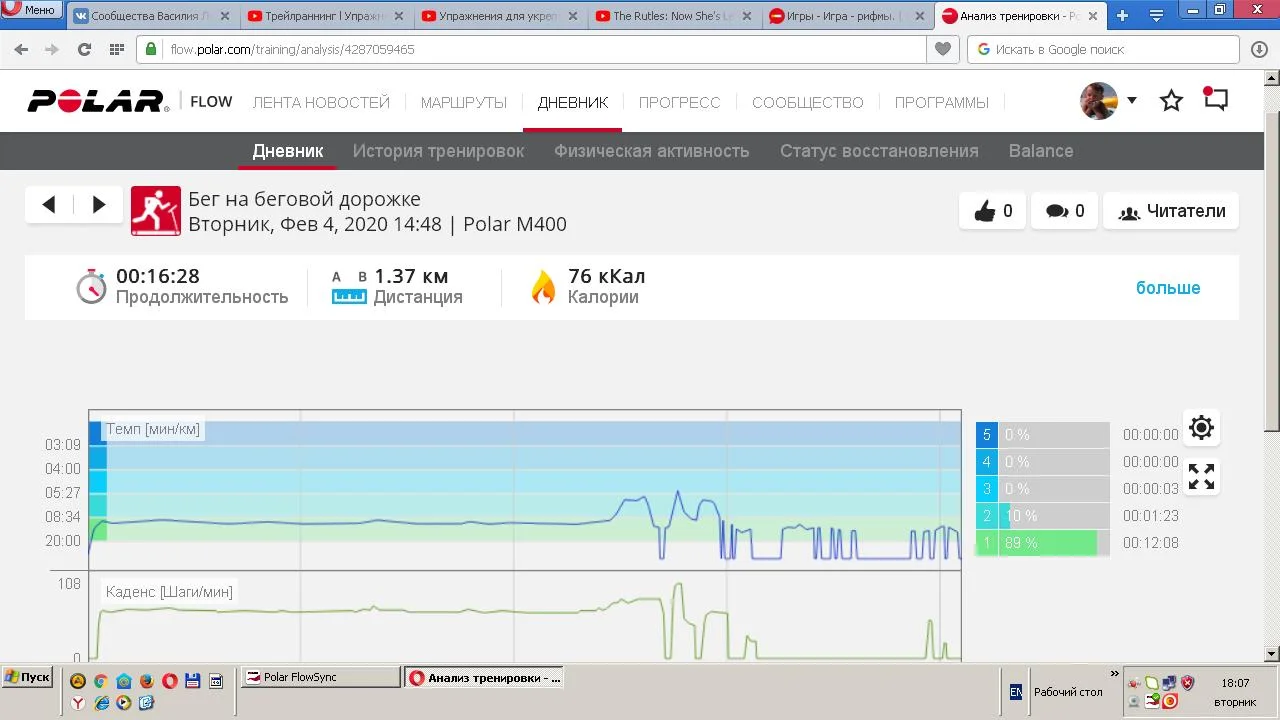
Task: Go forward in browser history
Action: tap(51, 49)
